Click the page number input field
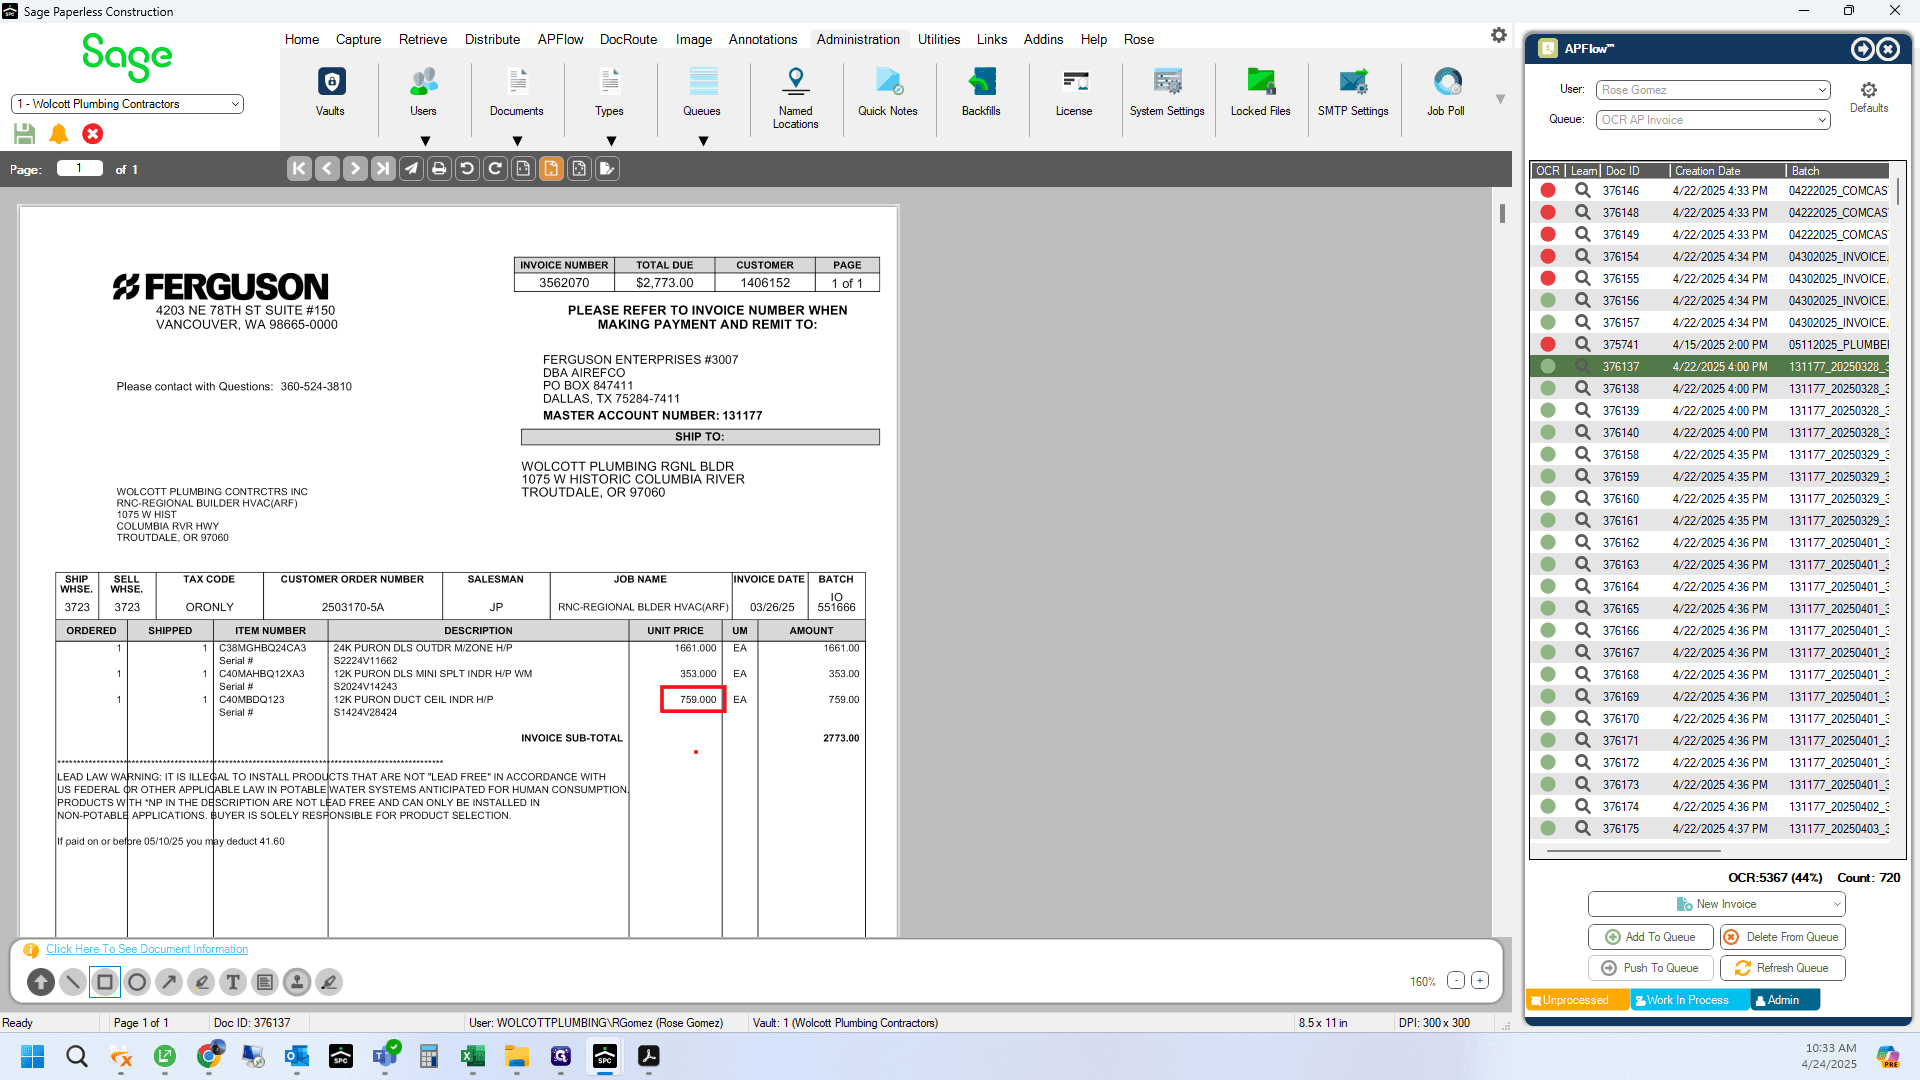 79,168
